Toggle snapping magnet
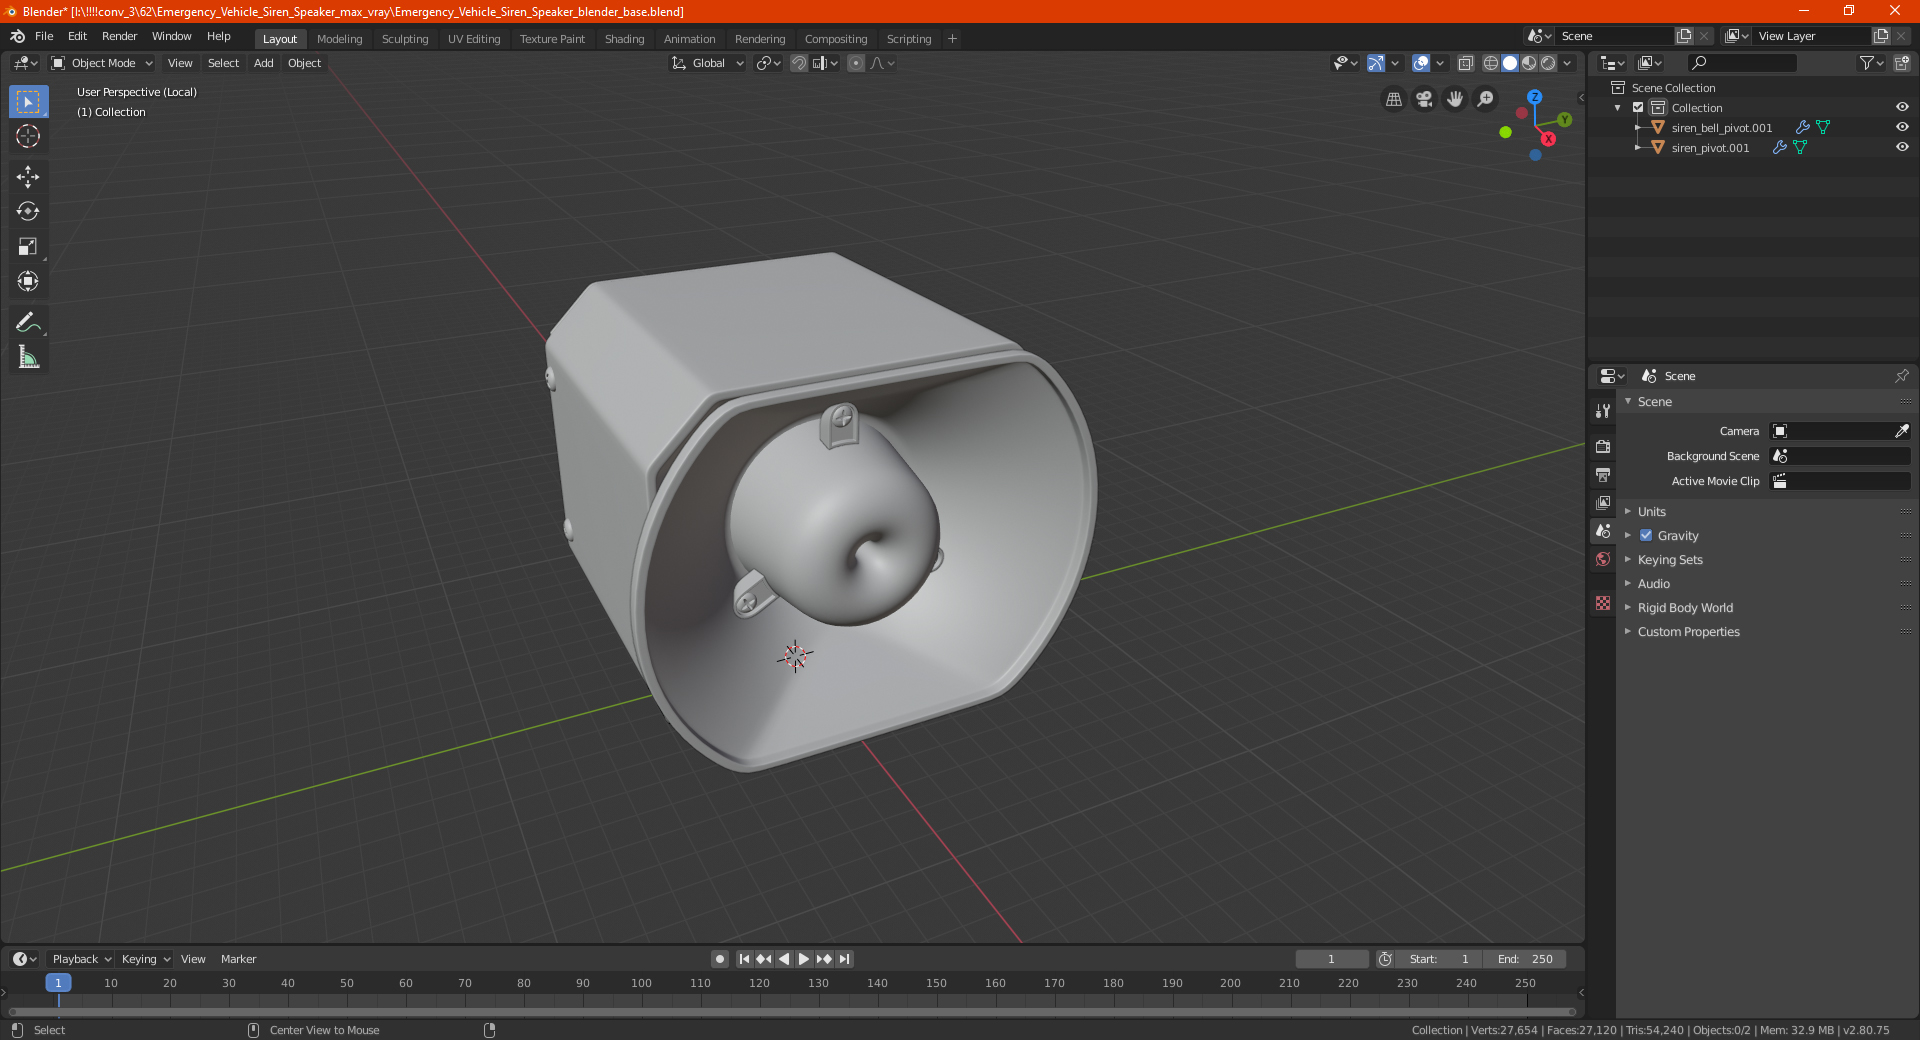Viewport: 1920px width, 1040px height. 799,63
